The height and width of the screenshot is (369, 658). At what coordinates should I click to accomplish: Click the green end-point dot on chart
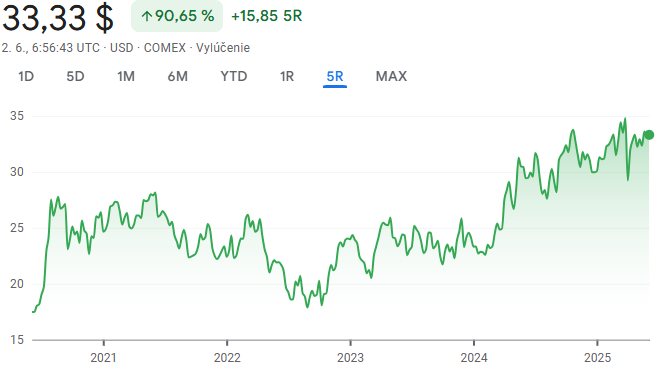tap(649, 135)
